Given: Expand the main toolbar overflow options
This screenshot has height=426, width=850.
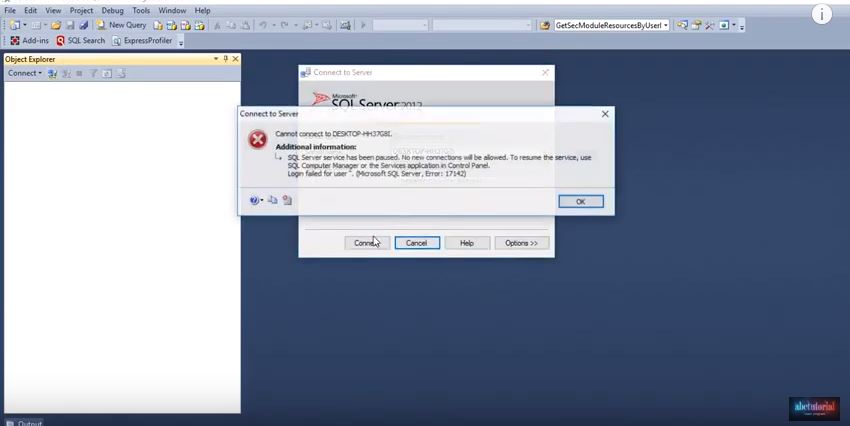Looking at the screenshot, I should point(742,26).
